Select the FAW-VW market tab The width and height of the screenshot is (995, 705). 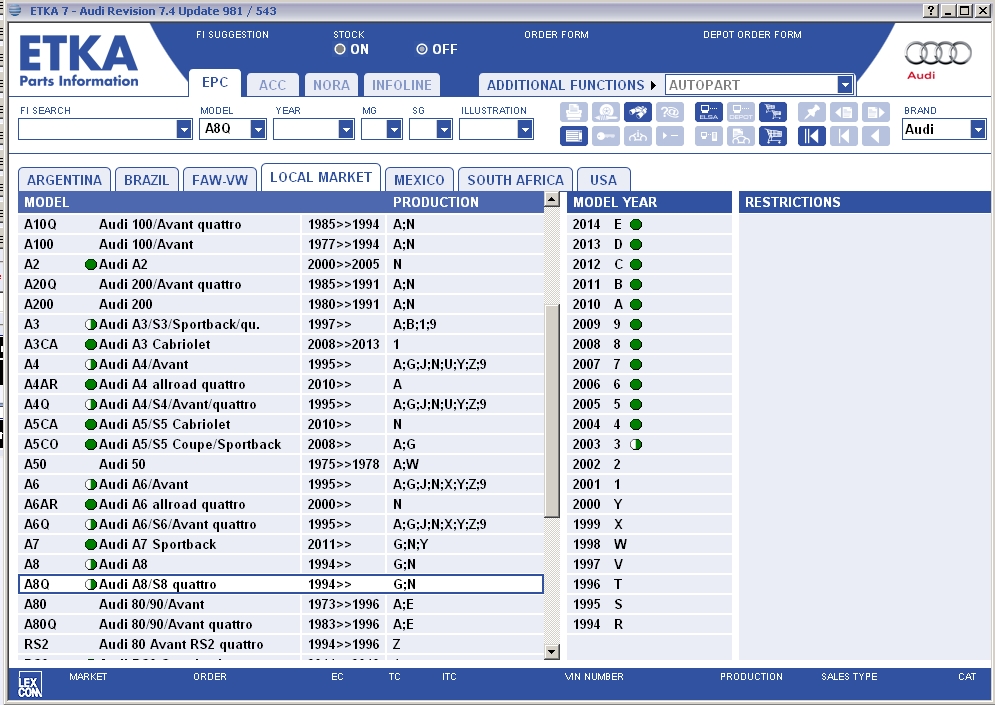pyautogui.click(x=220, y=180)
